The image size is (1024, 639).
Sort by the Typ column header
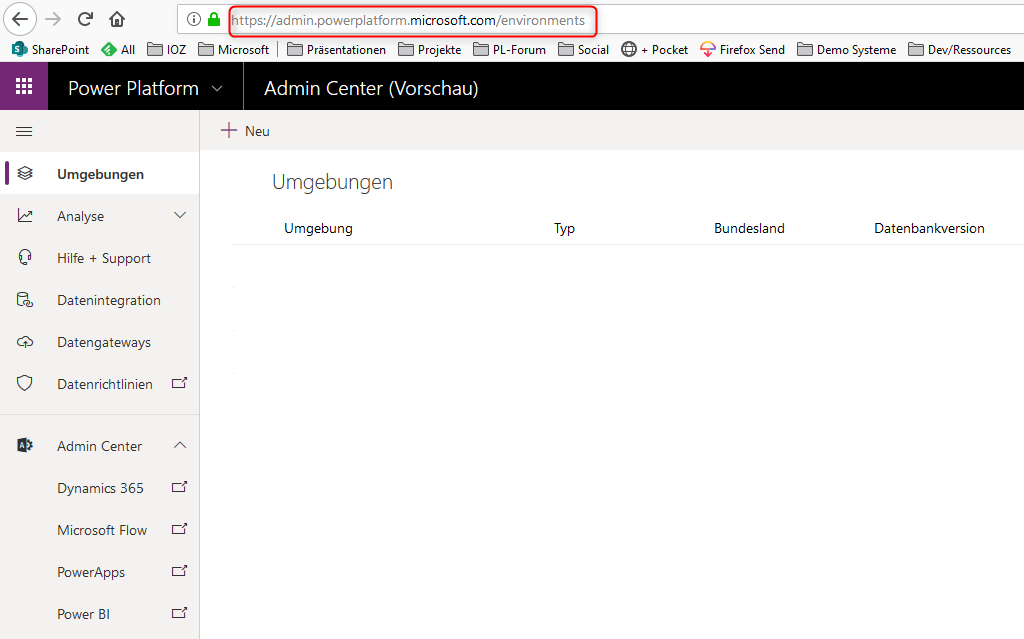point(564,228)
